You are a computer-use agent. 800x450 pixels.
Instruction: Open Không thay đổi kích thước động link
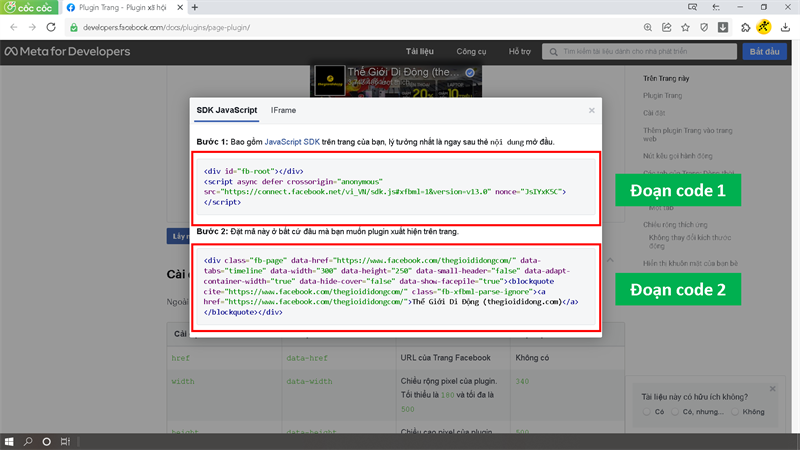click(x=690, y=241)
